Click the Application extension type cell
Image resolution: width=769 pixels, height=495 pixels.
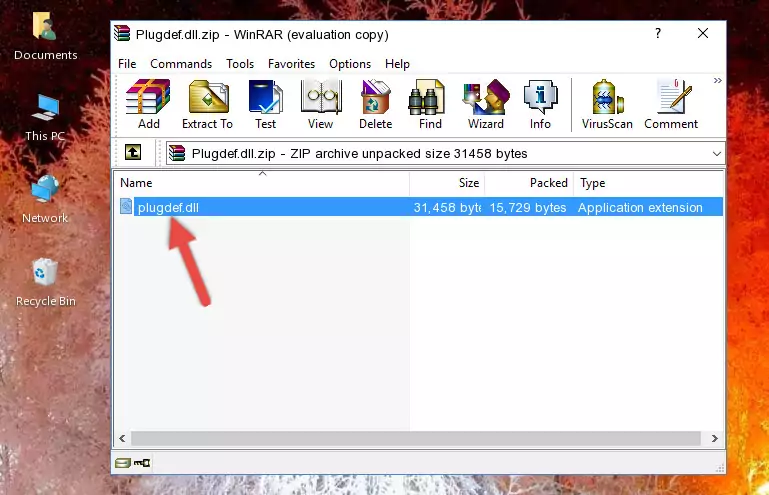(640, 208)
